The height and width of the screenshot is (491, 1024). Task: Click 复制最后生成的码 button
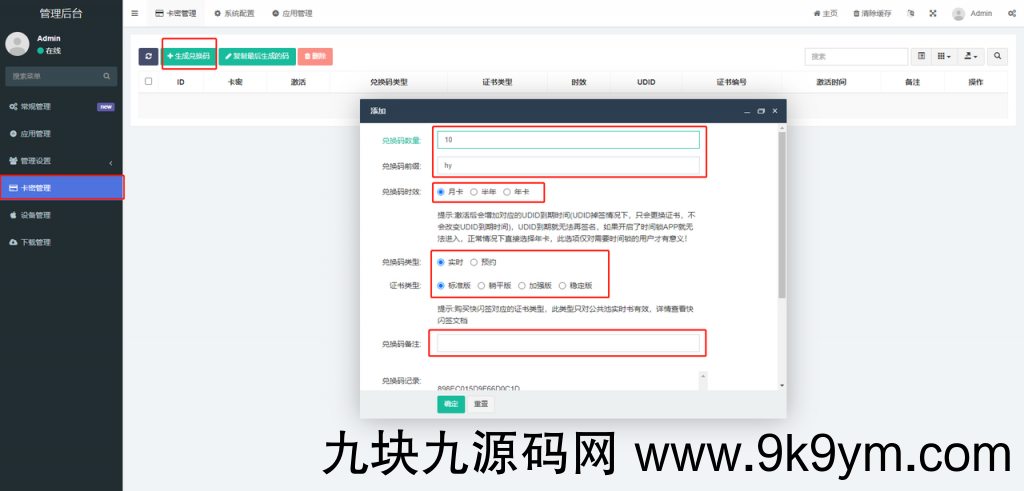(x=257, y=57)
